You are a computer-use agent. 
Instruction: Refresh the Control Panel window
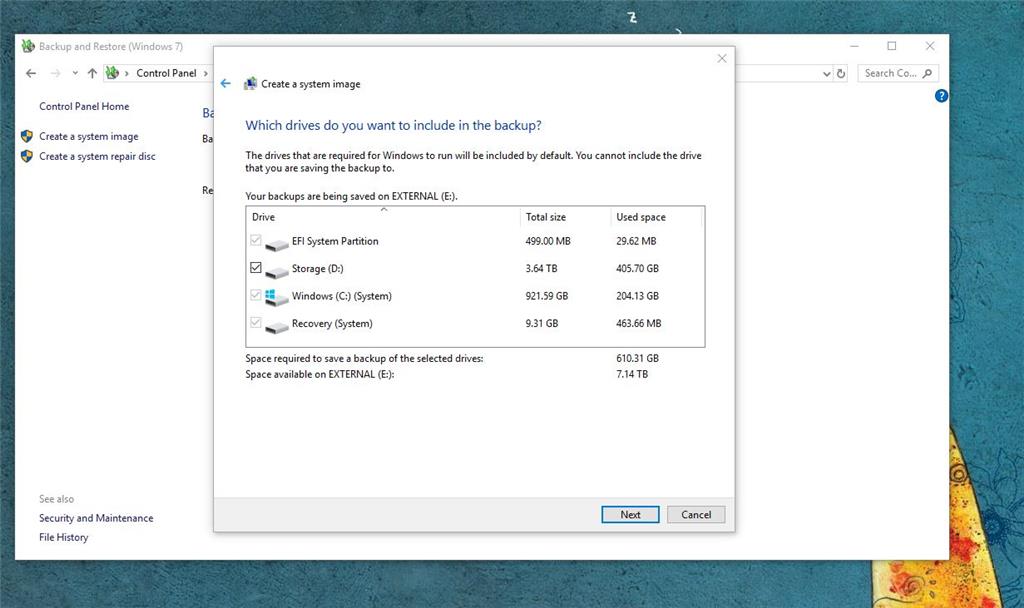click(x=841, y=74)
